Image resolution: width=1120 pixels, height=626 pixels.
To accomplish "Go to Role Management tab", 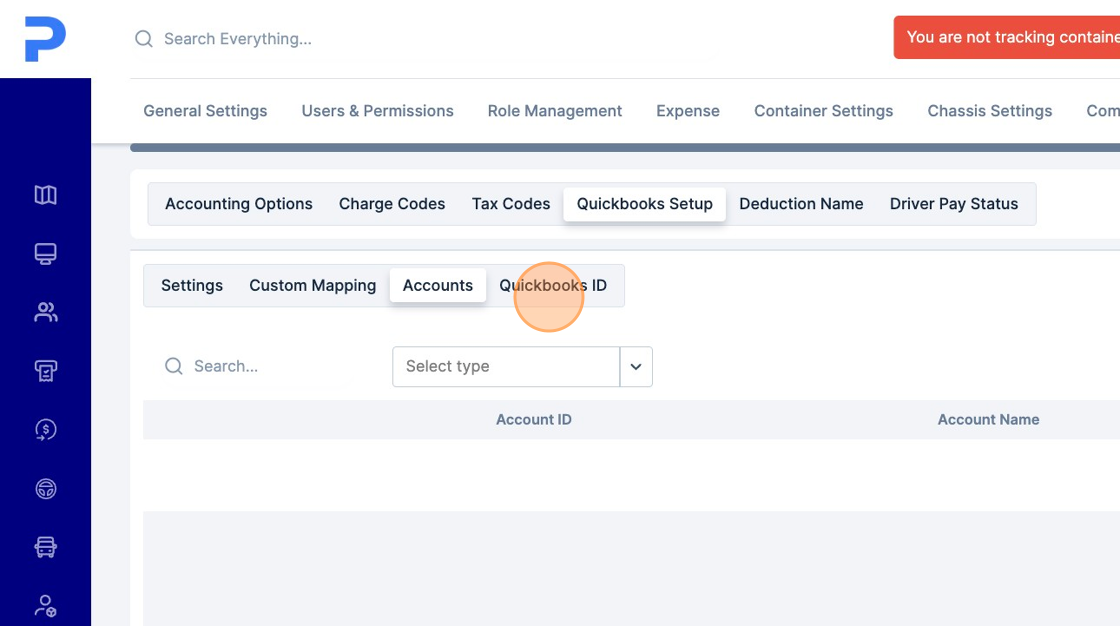I will (555, 111).
